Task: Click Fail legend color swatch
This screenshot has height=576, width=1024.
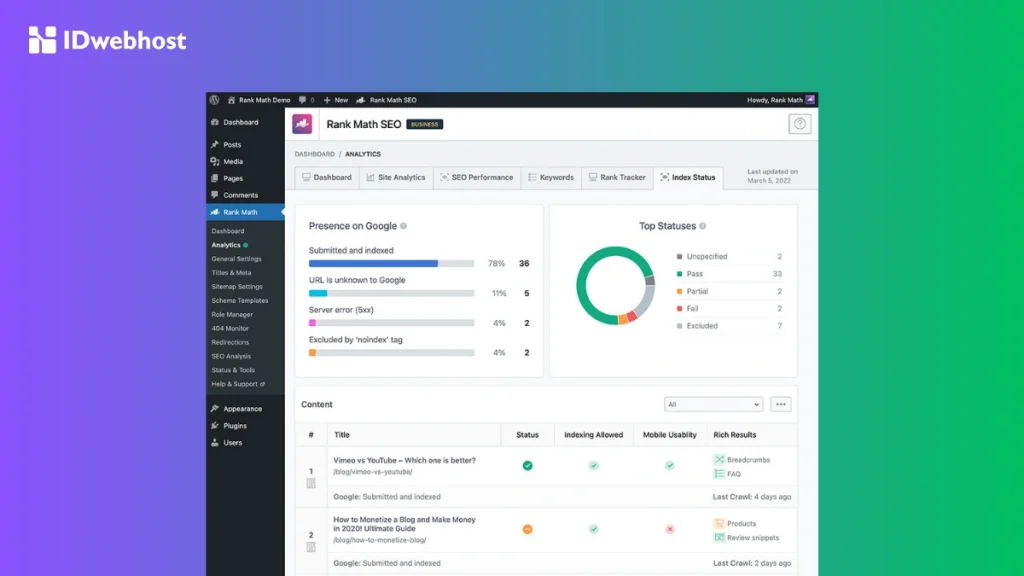Action: 679,309
